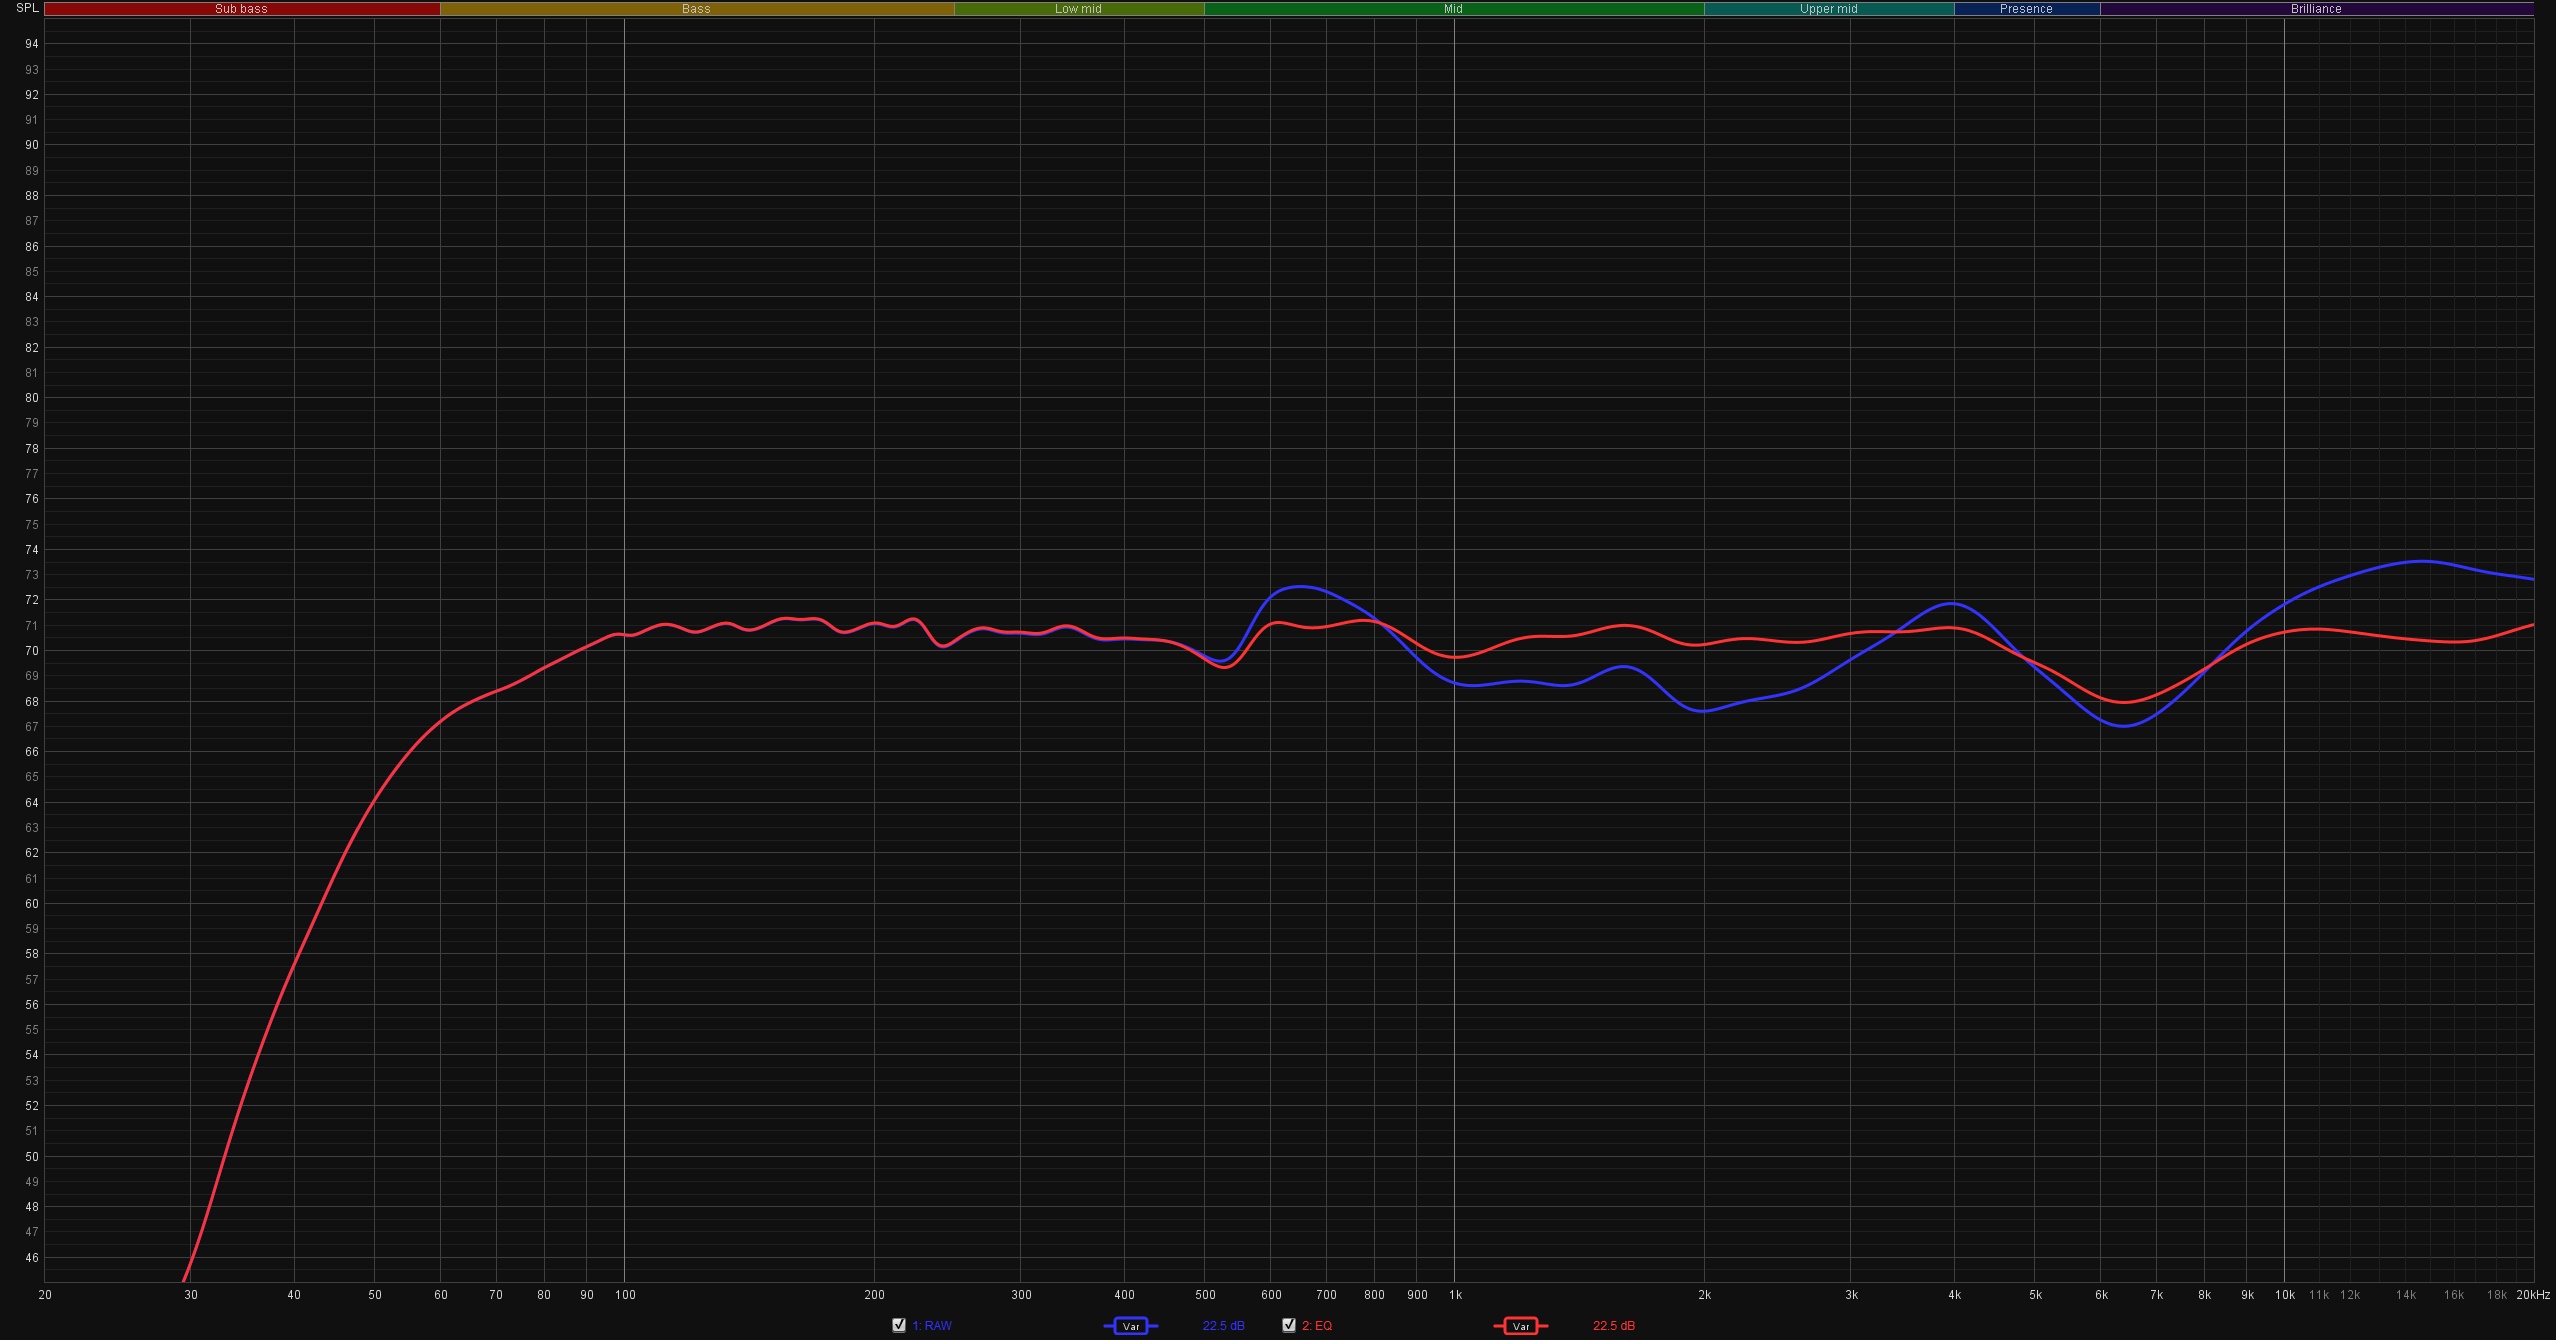Image resolution: width=2556 pixels, height=1340 pixels.
Task: Click the red Var smoothing indicator for EQ
Action: (1521, 1326)
